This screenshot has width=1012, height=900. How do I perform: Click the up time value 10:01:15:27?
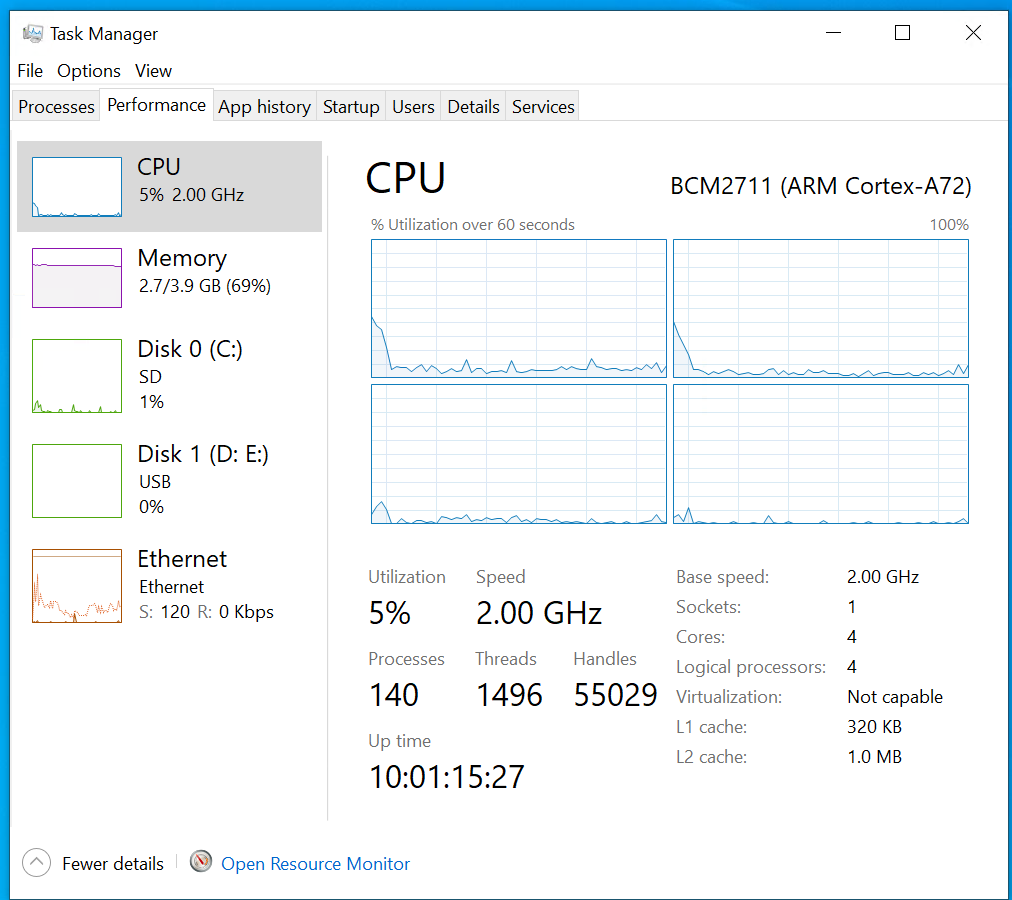(447, 777)
